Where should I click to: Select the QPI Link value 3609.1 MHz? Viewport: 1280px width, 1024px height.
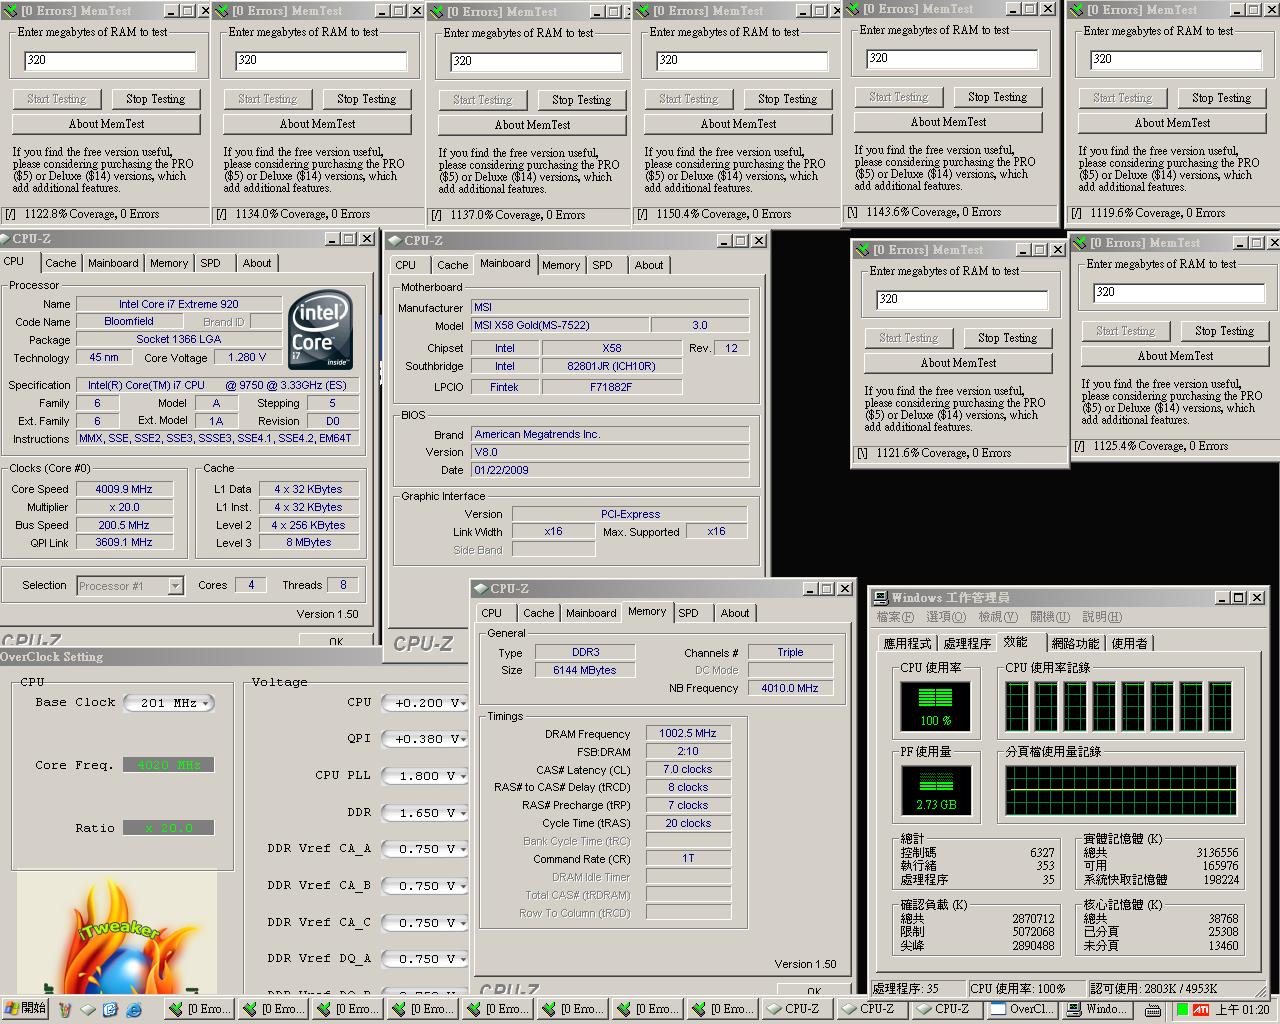(124, 543)
